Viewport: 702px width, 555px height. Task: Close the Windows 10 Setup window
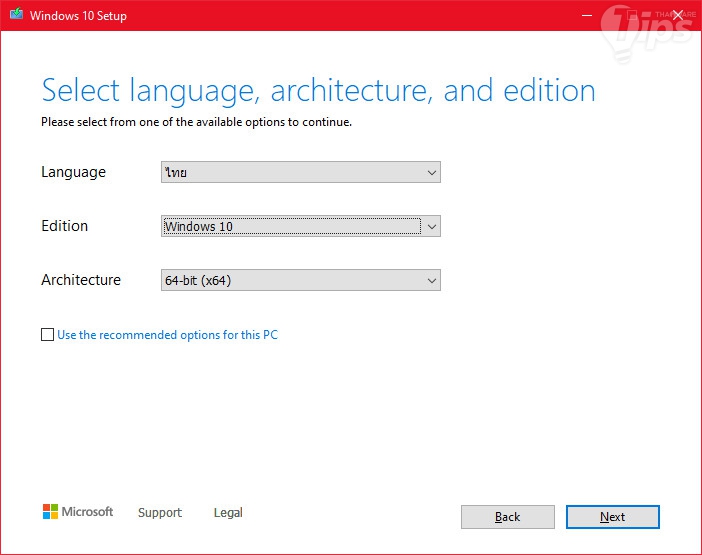678,15
